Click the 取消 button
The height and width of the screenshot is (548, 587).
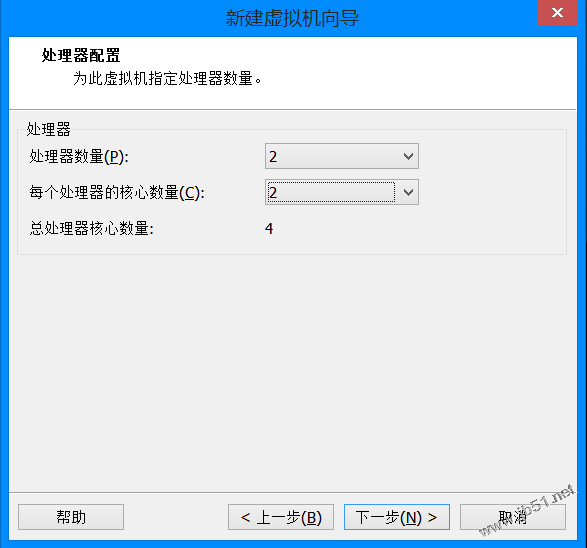513,517
